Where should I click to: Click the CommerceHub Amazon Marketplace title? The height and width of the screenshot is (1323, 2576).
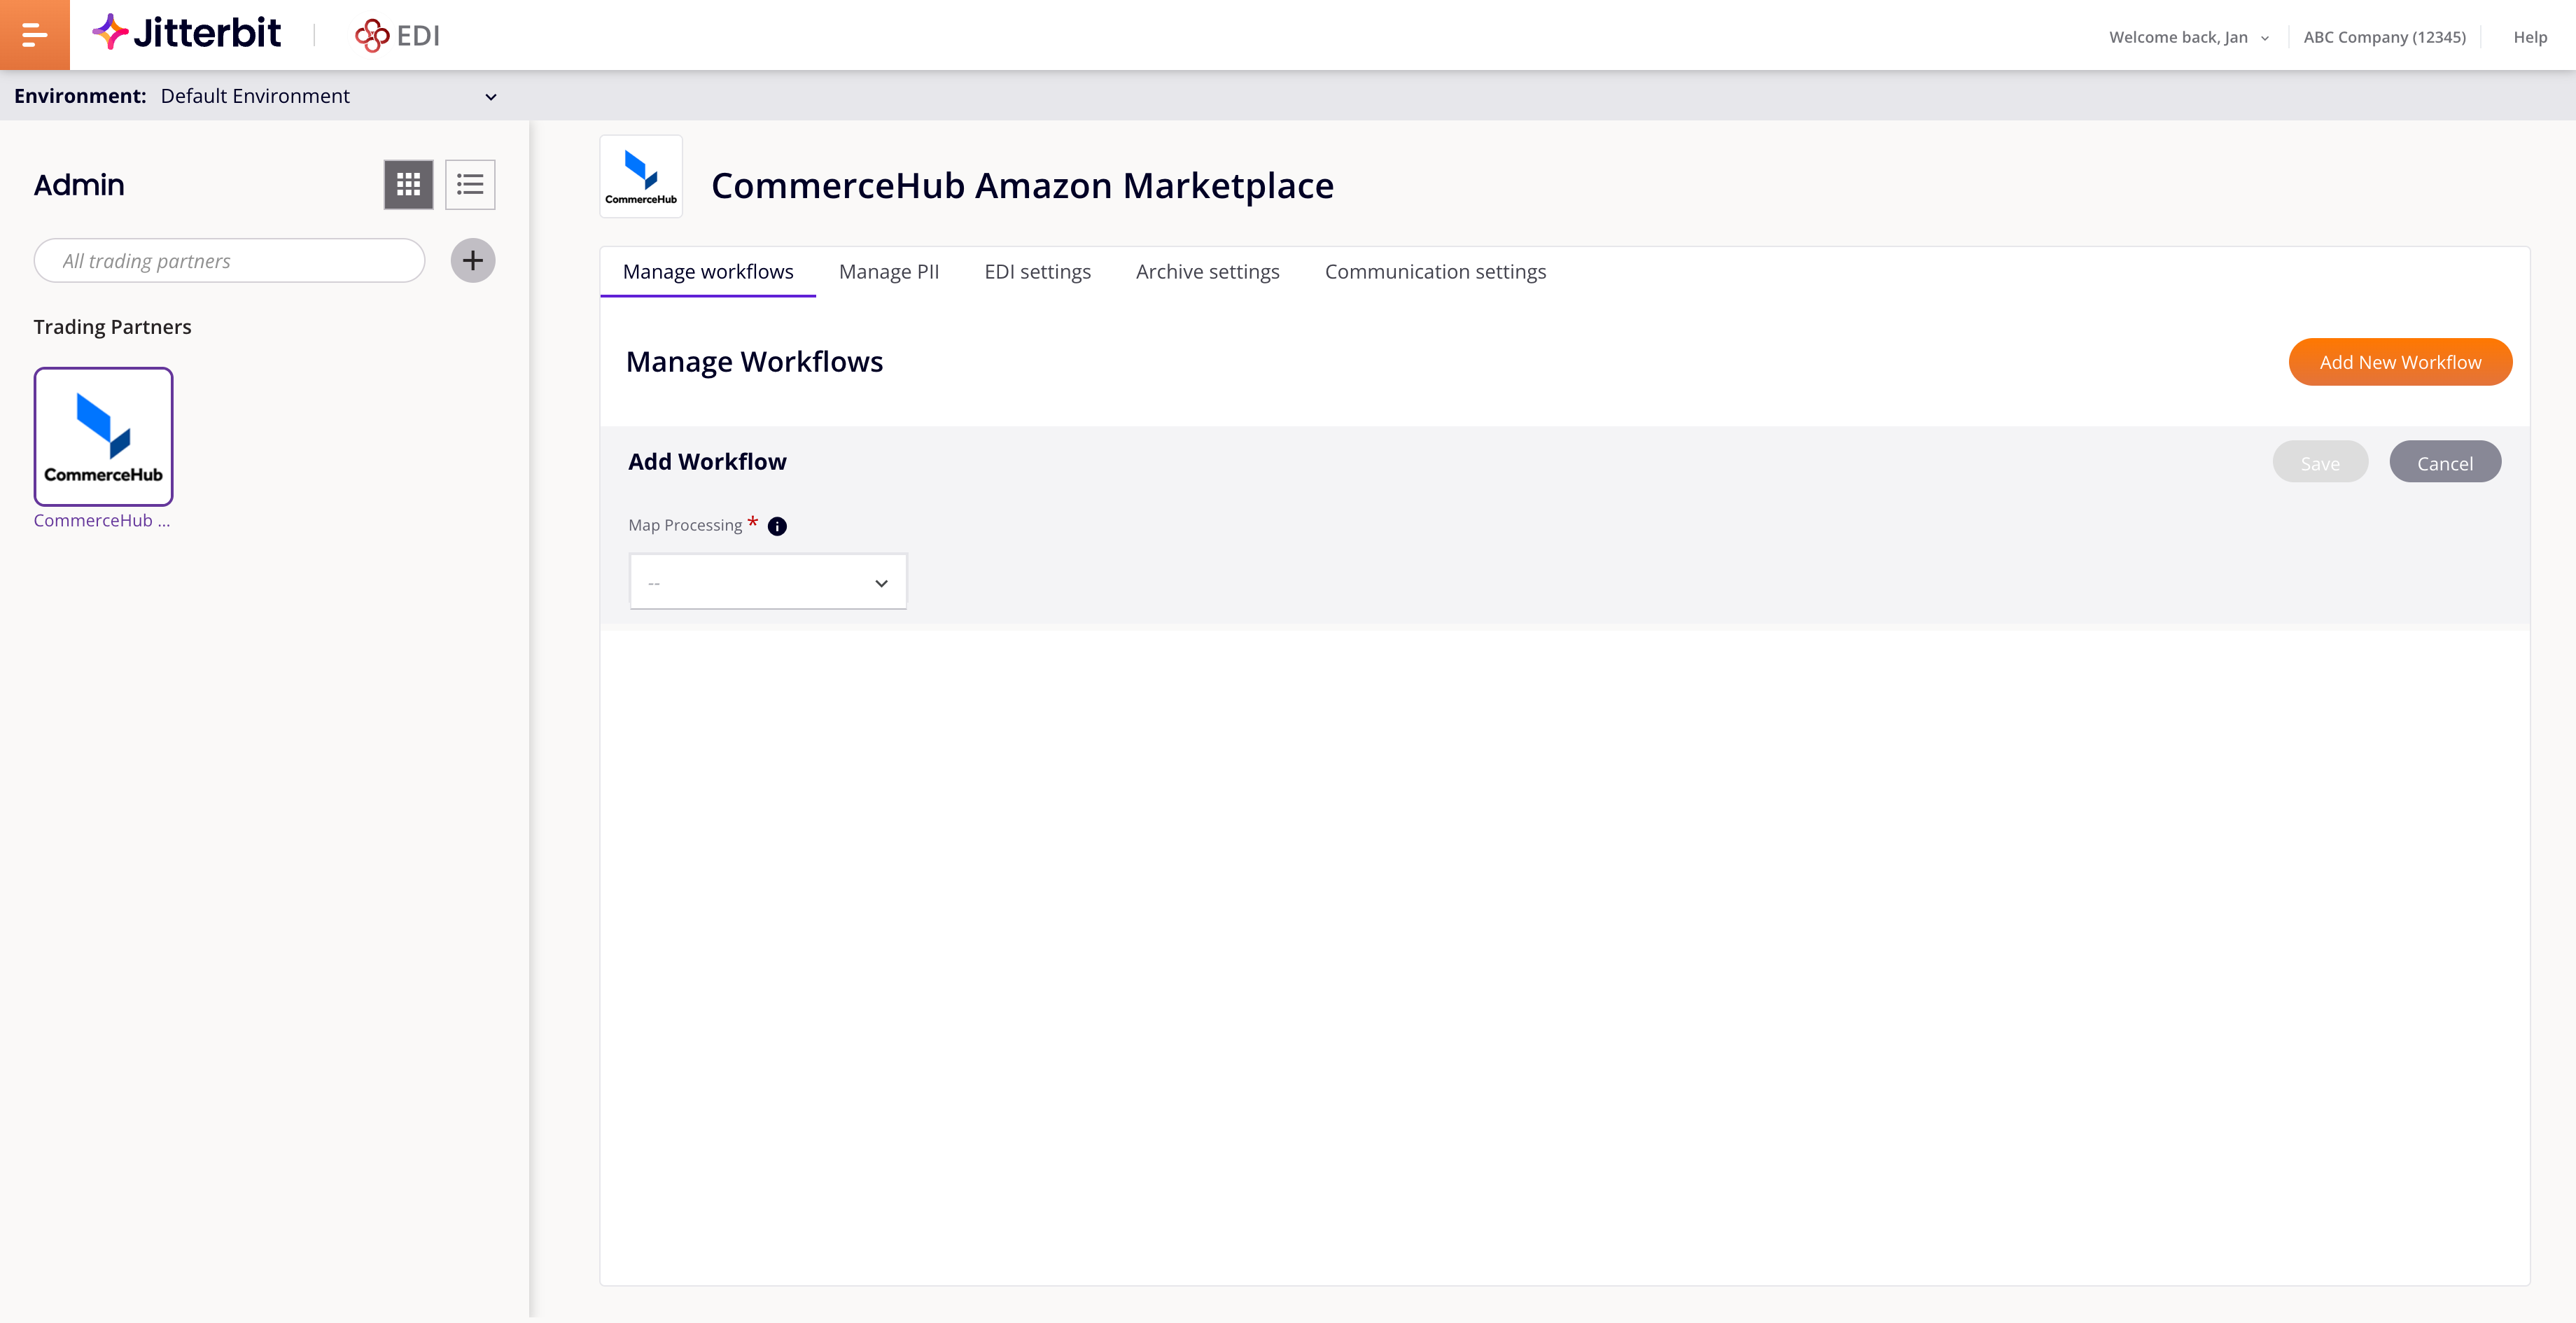(1022, 186)
